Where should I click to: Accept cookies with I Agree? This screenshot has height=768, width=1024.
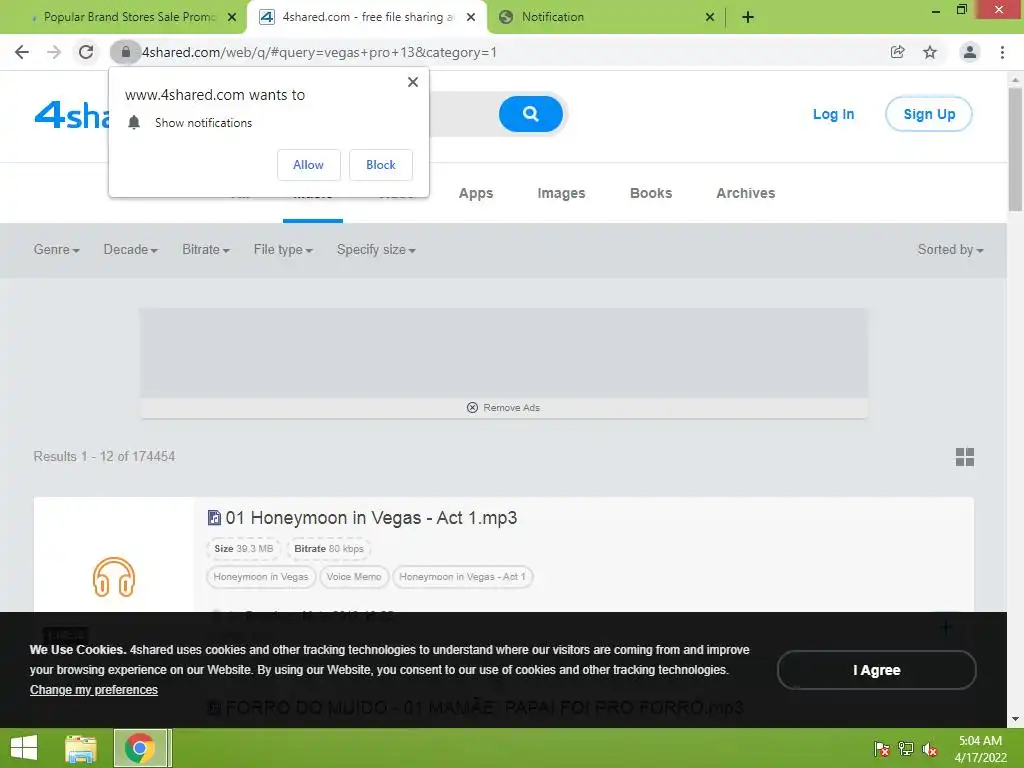tap(876, 670)
